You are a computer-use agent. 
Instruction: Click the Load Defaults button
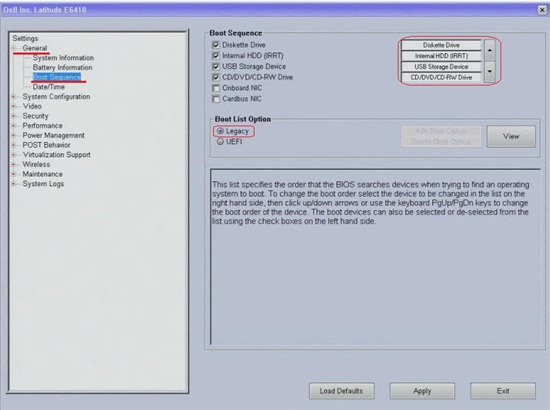(341, 391)
